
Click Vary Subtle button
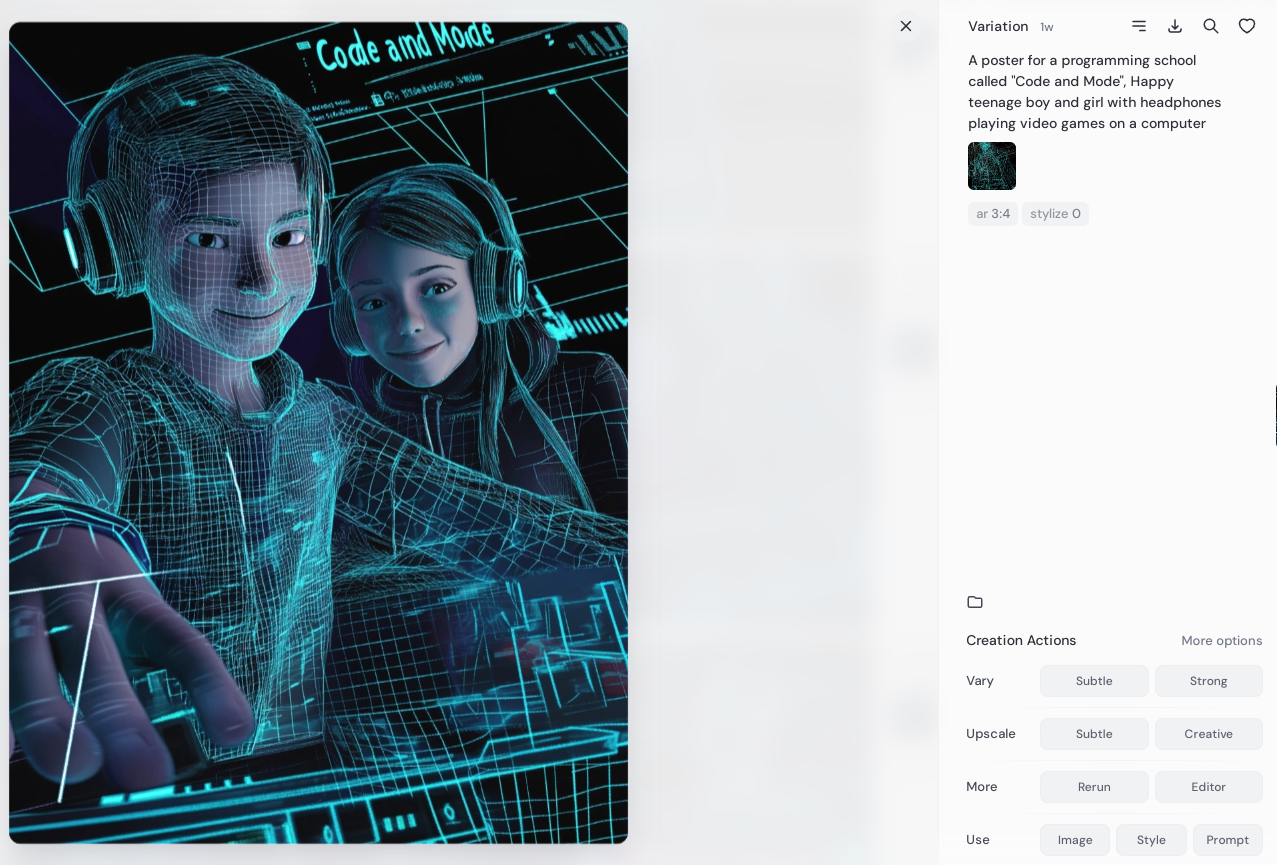click(1094, 681)
